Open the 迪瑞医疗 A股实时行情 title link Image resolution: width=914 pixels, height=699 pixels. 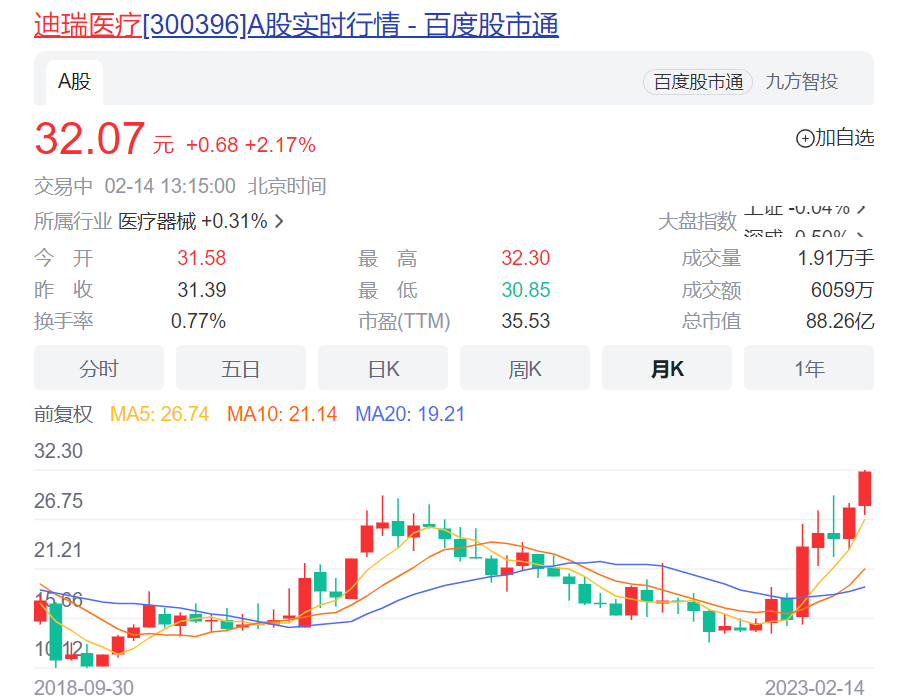(x=296, y=24)
